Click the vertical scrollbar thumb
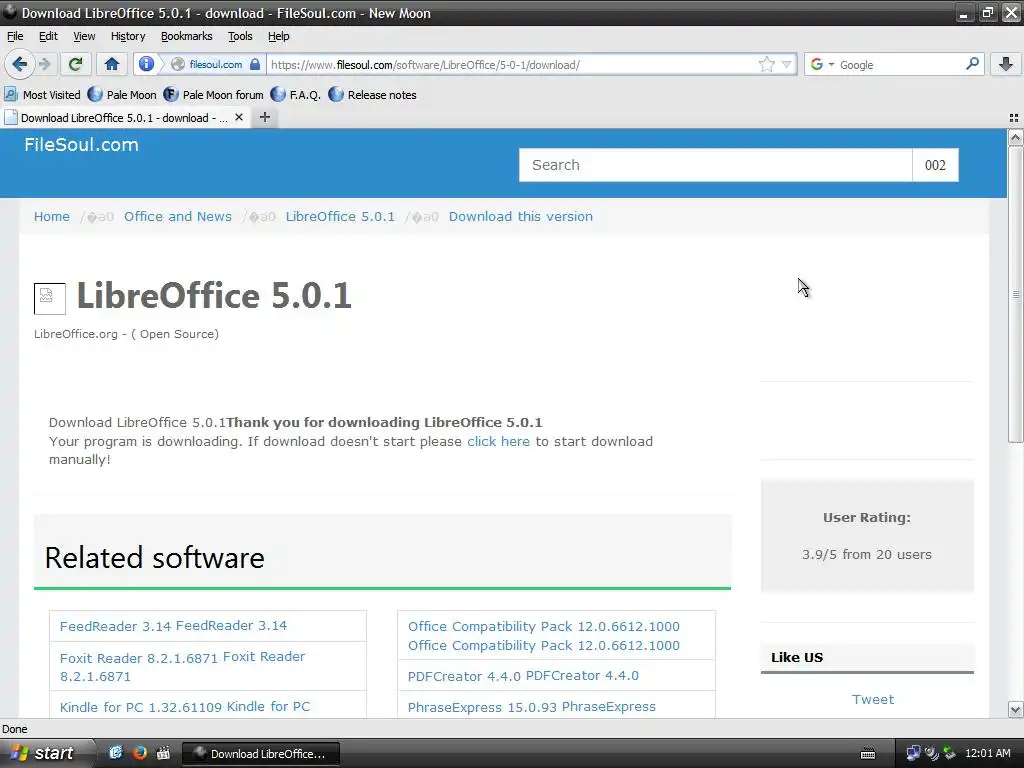 (1015, 294)
